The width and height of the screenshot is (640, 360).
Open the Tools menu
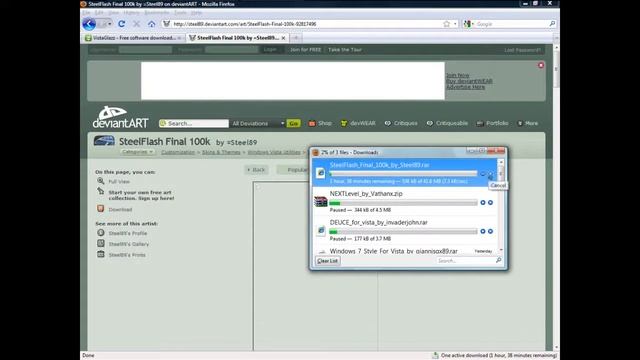(x=180, y=13)
